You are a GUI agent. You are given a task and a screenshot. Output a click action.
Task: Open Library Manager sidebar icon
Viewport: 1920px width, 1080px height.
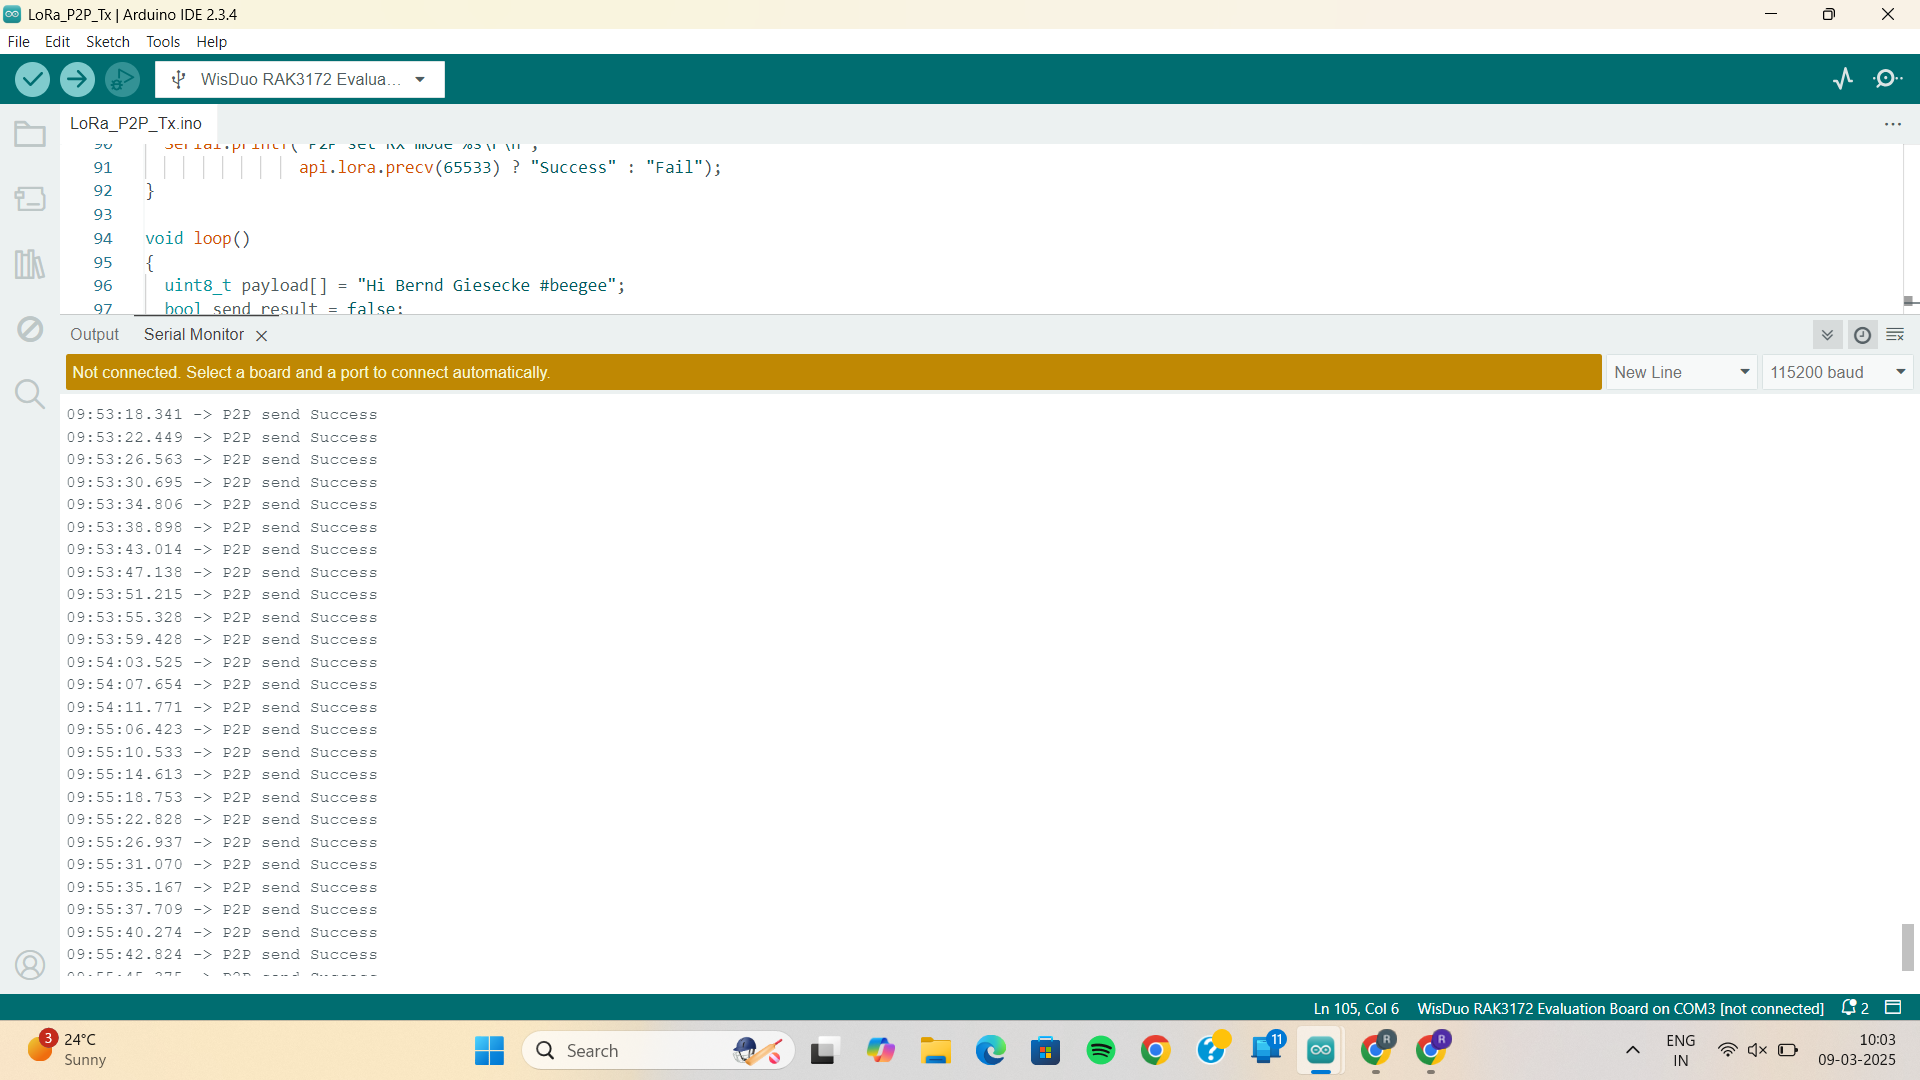point(30,264)
